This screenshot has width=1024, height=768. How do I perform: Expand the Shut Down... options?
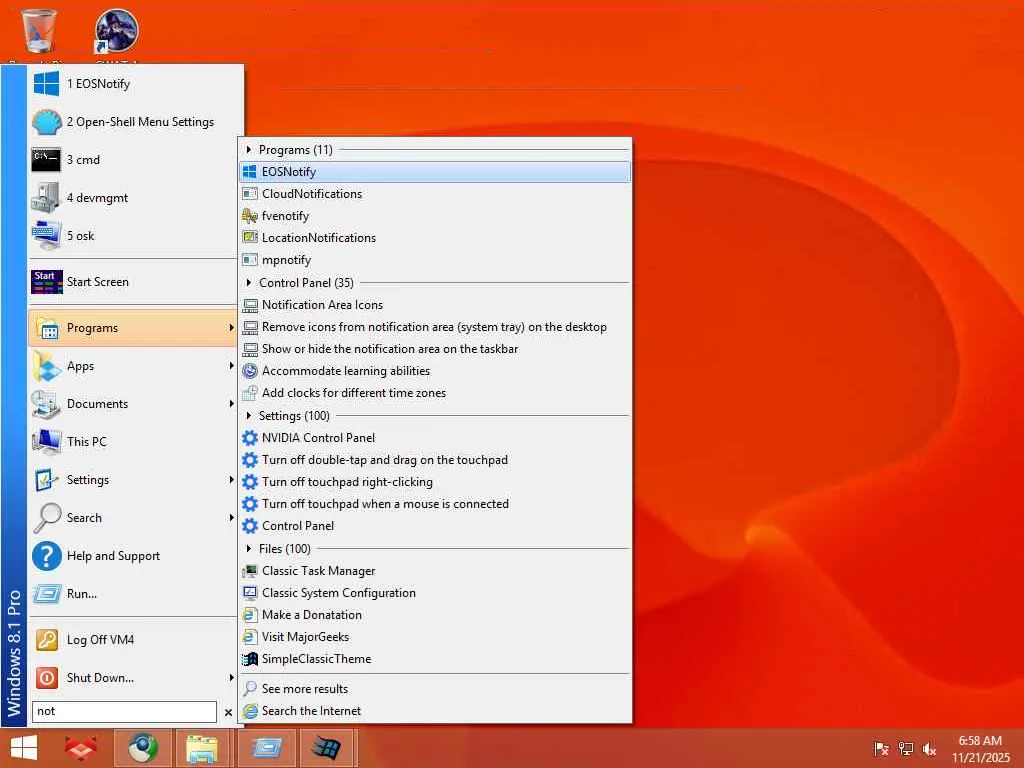(231, 677)
